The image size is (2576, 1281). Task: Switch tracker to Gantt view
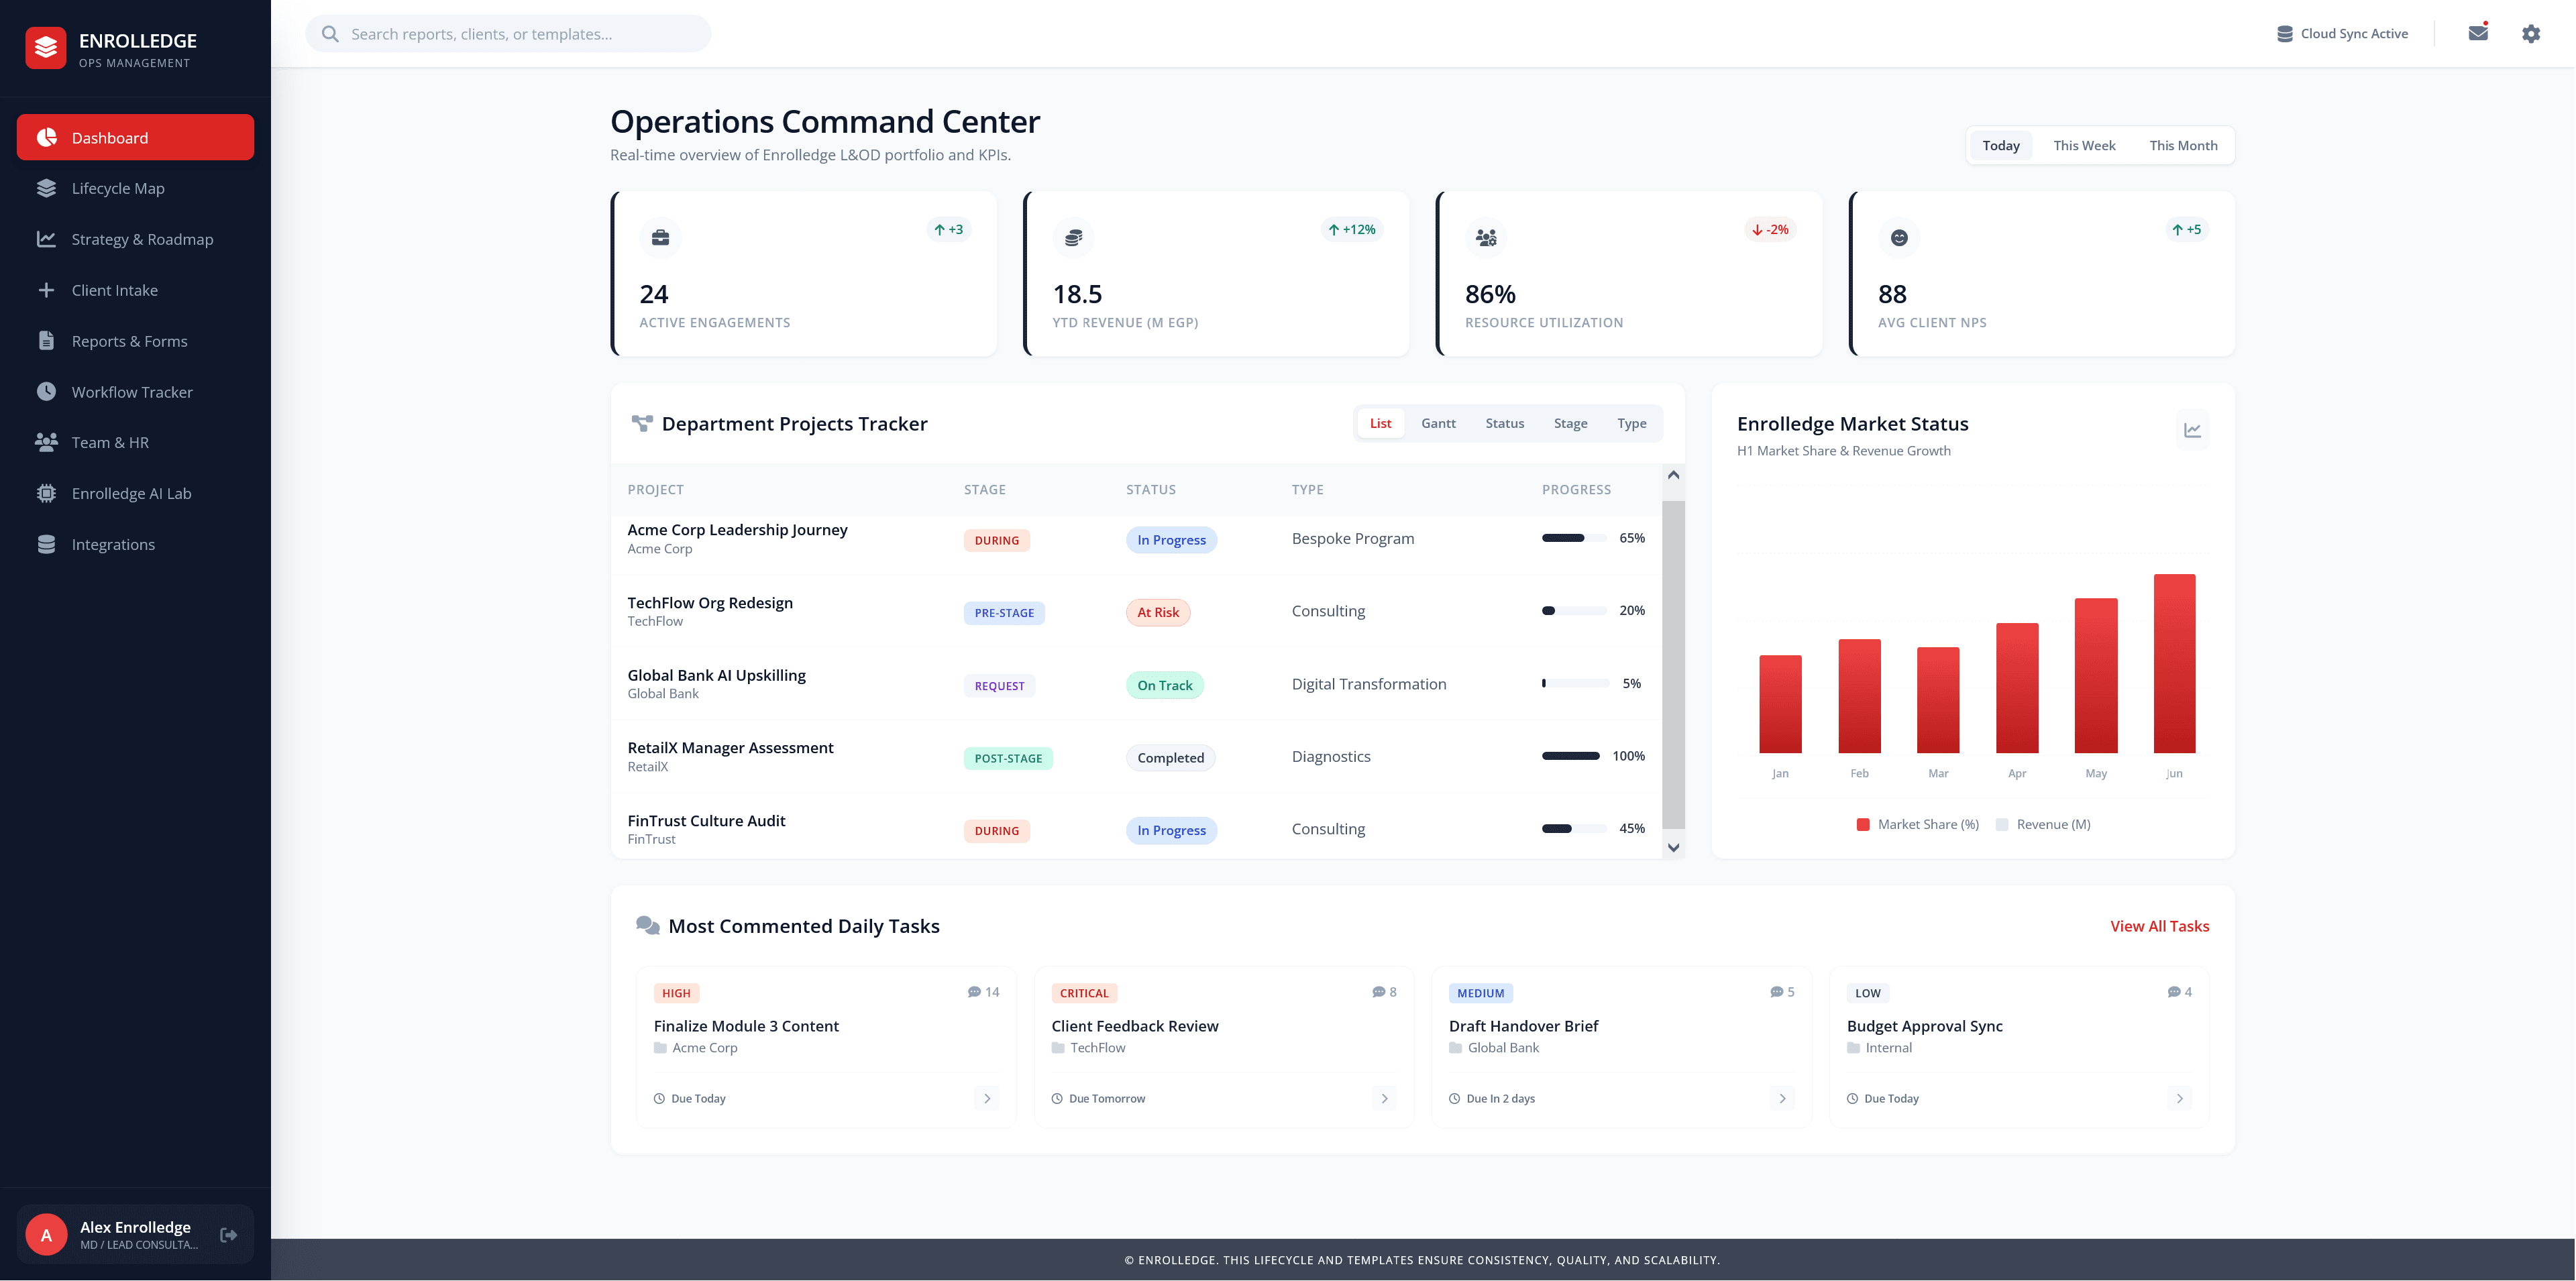pos(1438,423)
